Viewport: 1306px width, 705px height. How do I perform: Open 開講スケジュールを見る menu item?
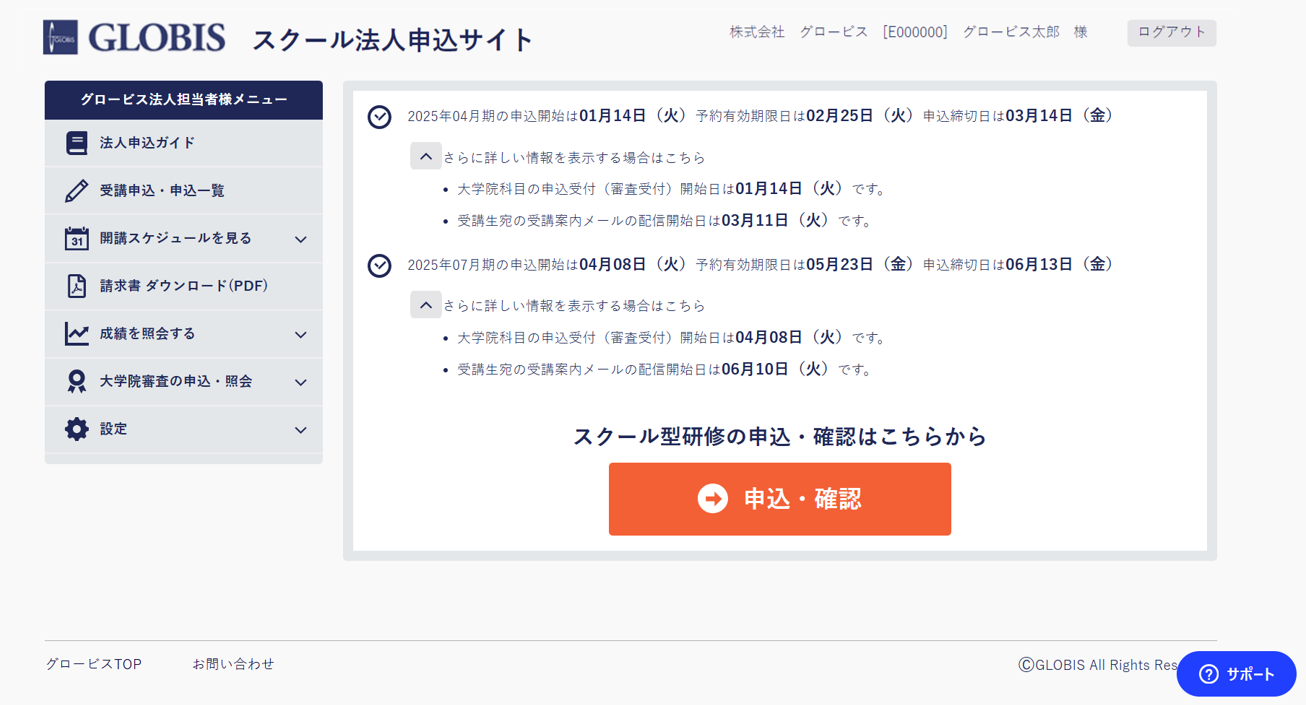tap(184, 238)
